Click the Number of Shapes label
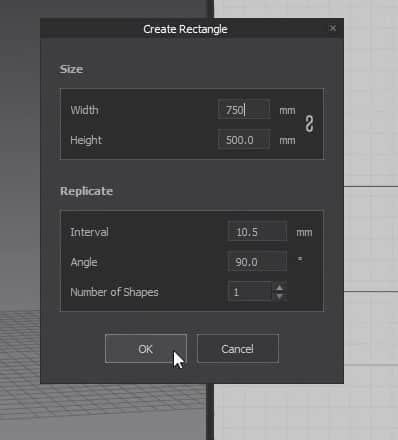The width and height of the screenshot is (398, 440). click(114, 292)
